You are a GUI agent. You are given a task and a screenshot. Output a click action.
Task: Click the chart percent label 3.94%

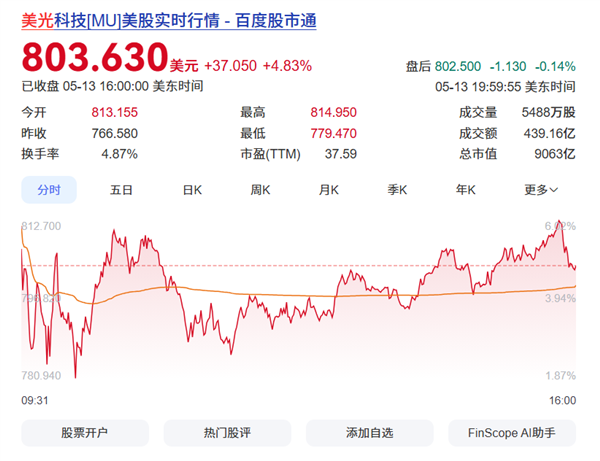click(560, 298)
